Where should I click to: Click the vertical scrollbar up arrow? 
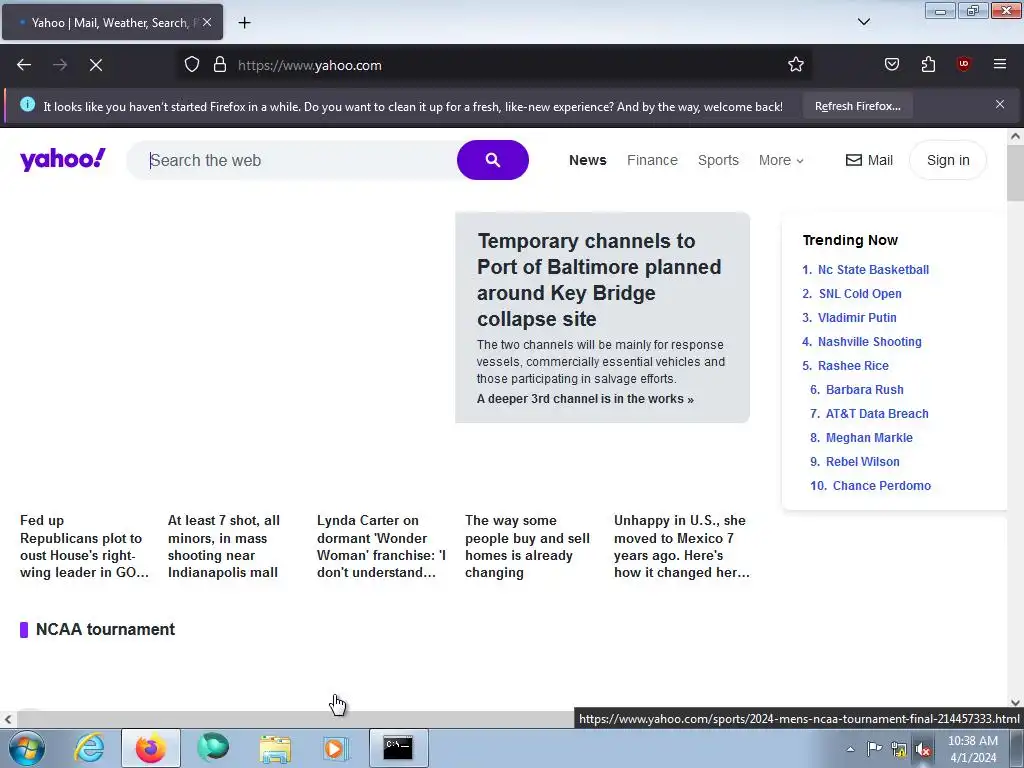coord(1015,136)
